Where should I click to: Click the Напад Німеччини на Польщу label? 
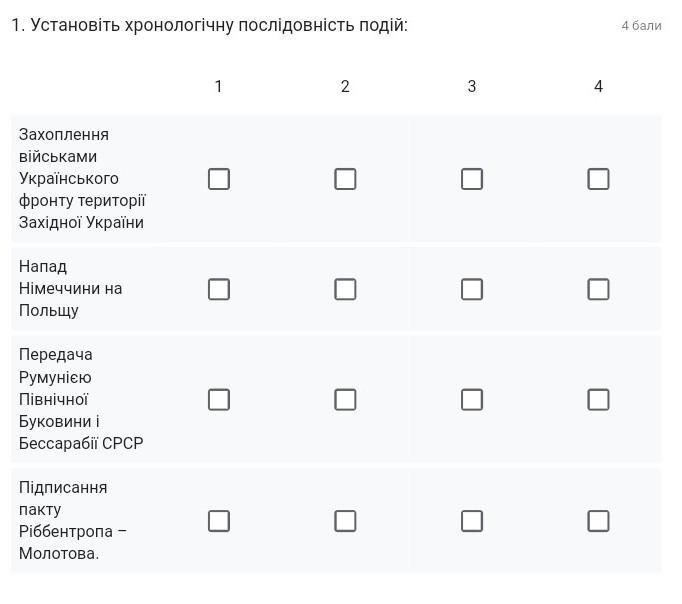[70, 288]
